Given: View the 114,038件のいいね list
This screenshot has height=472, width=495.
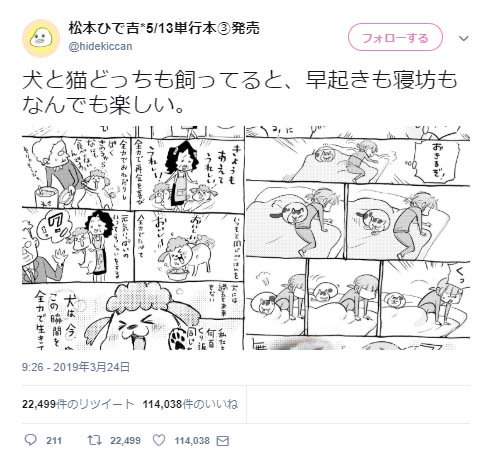Looking at the screenshot, I should click(190, 404).
